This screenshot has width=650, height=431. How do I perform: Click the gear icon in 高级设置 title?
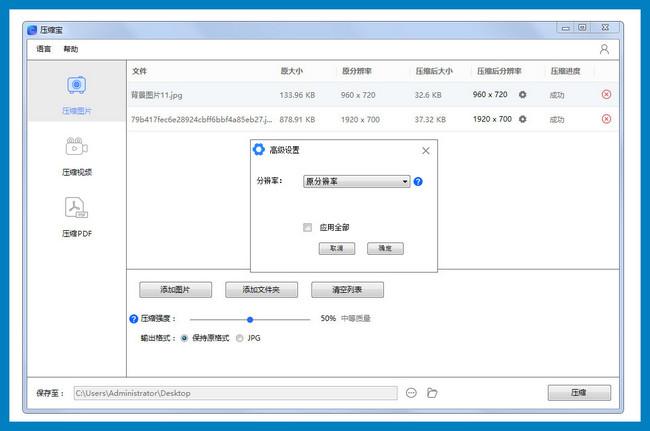(259, 150)
